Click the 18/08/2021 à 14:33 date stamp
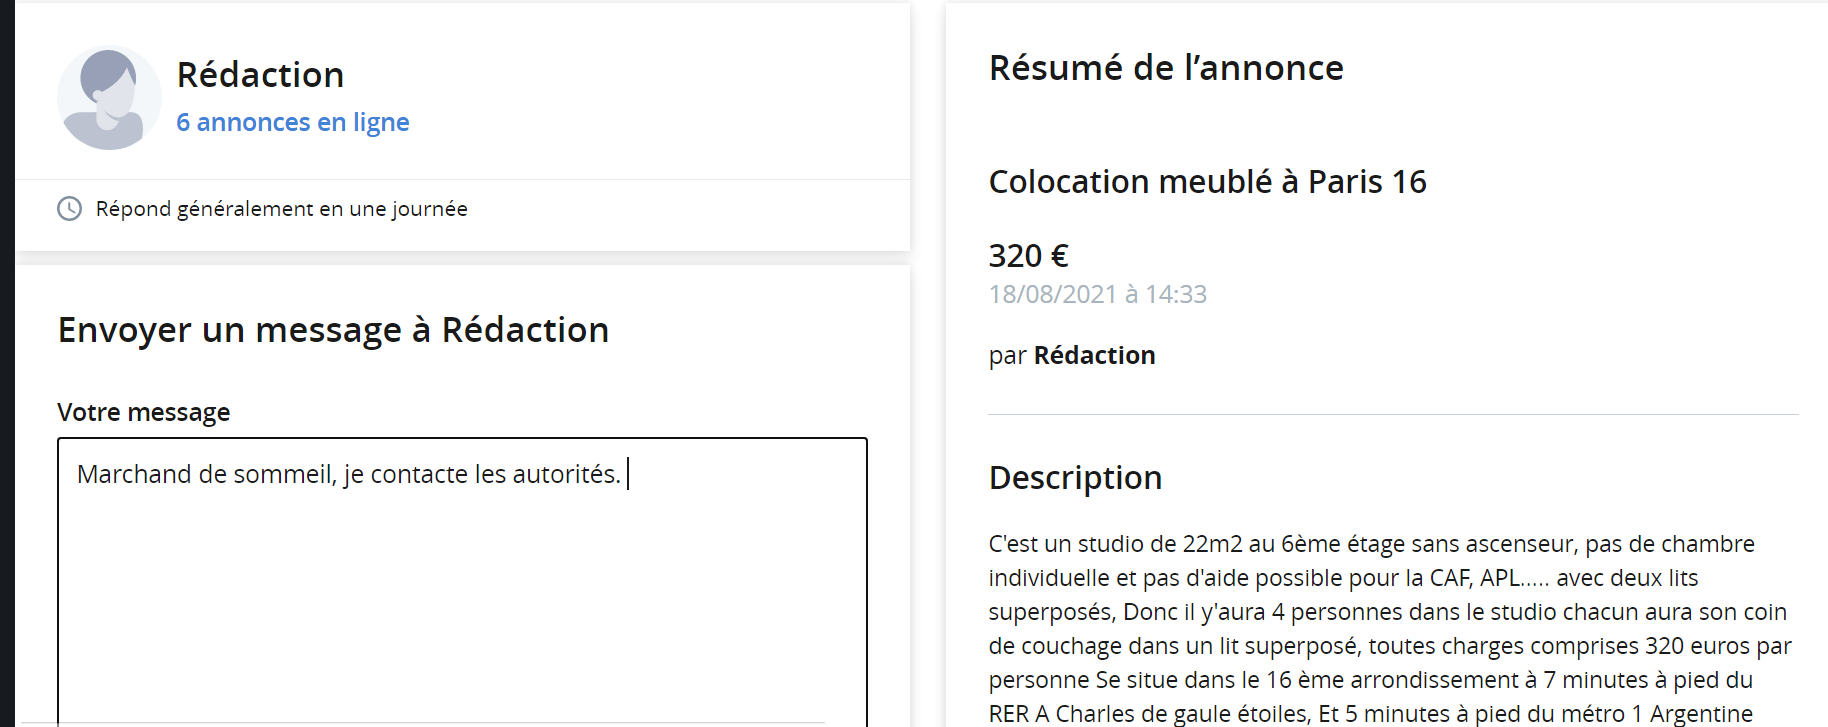 coord(1097,294)
